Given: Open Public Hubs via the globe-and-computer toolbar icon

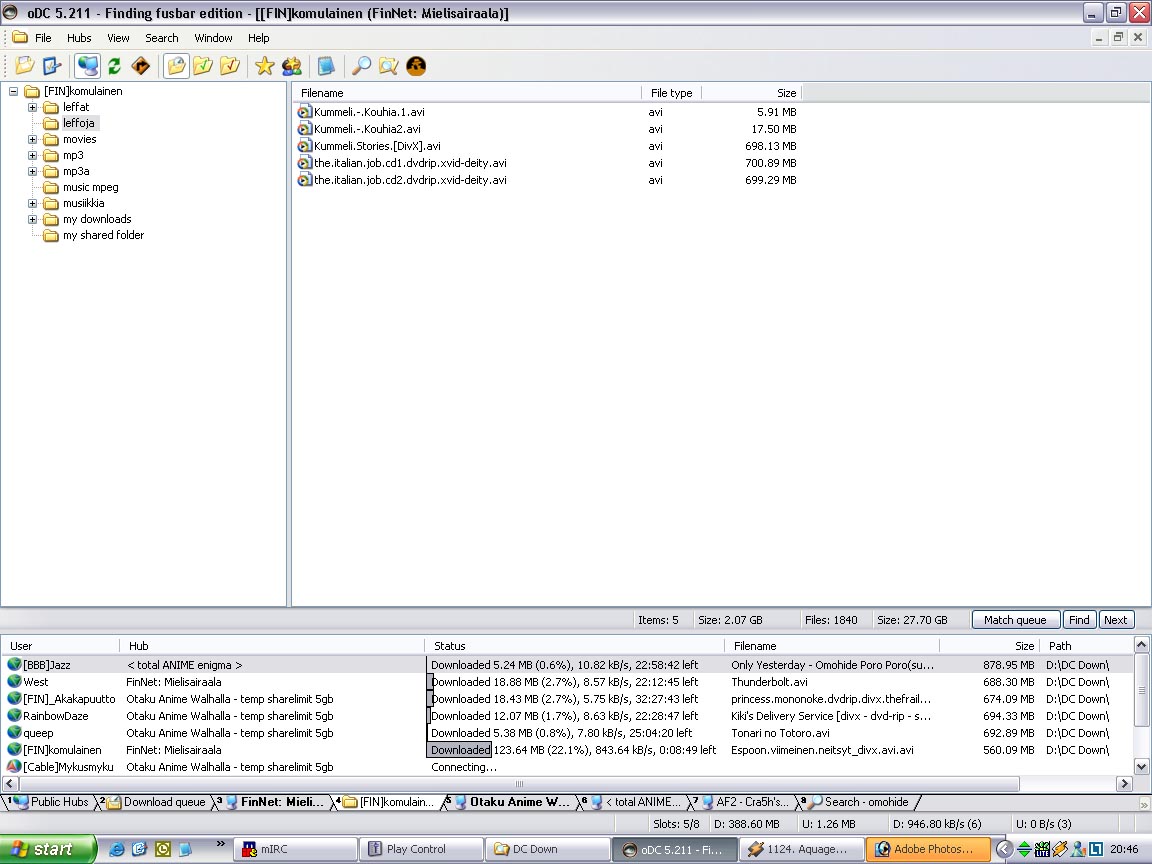Looking at the screenshot, I should 87,66.
